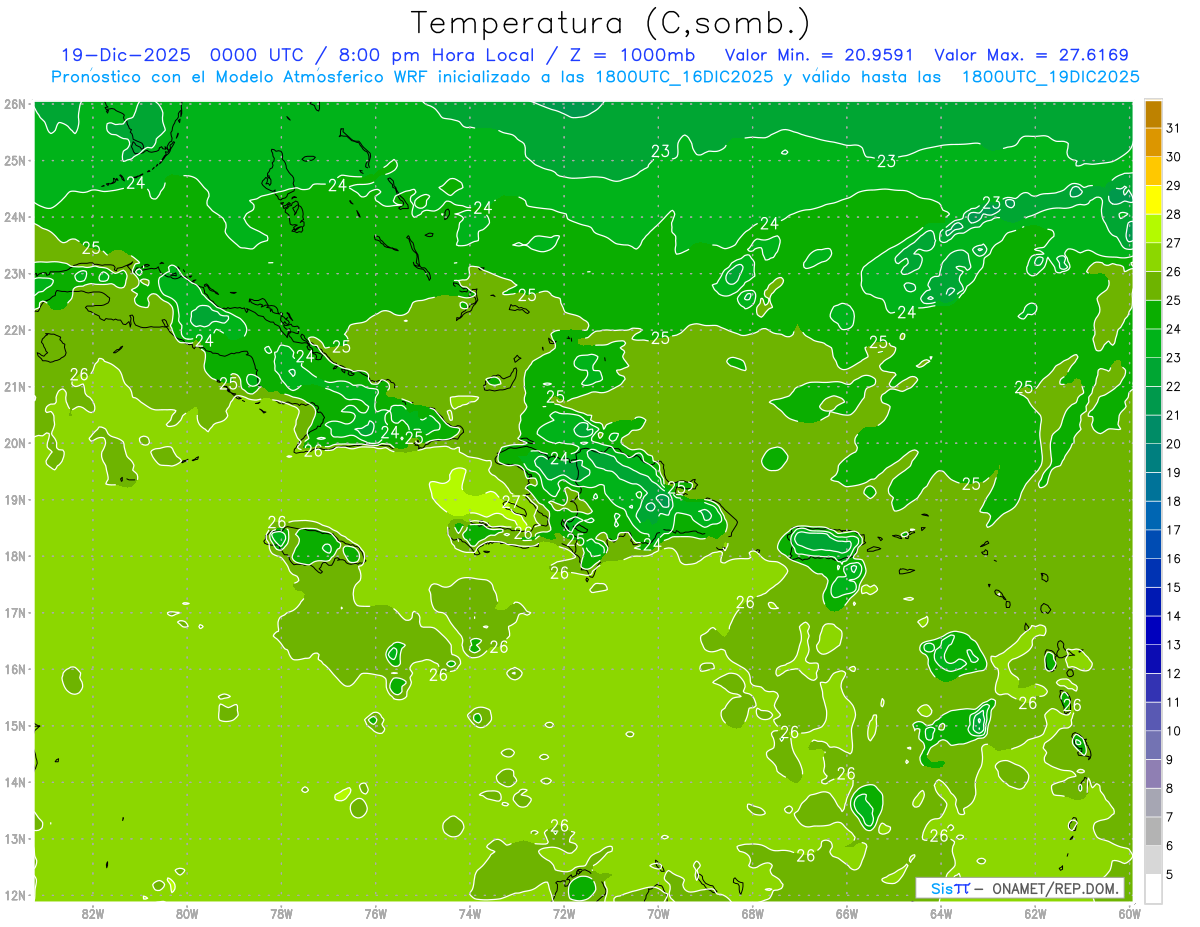The width and height of the screenshot is (1200, 927).
Task: Click the "19N" latitude axis label
Action: tap(15, 499)
